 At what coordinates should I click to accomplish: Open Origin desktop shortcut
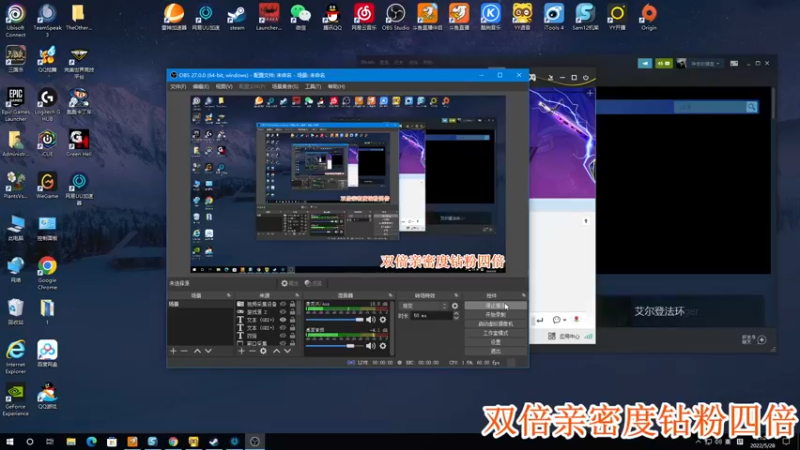tap(648, 16)
